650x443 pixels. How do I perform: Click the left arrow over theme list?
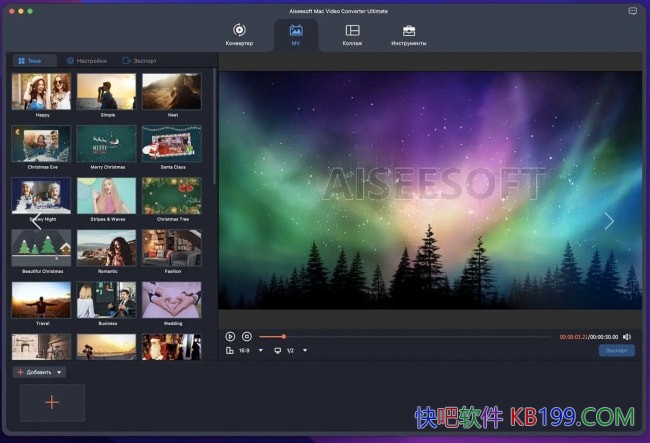pyautogui.click(x=37, y=222)
